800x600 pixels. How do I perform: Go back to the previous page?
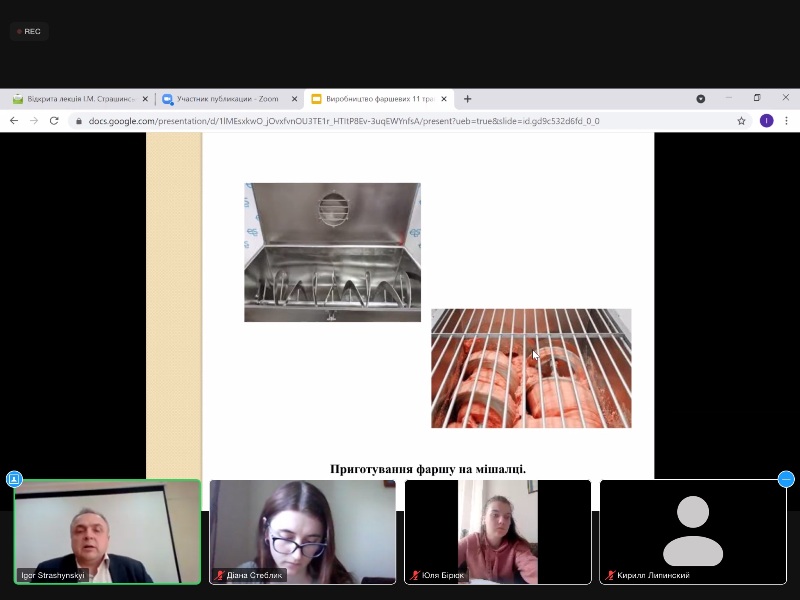[x=14, y=121]
